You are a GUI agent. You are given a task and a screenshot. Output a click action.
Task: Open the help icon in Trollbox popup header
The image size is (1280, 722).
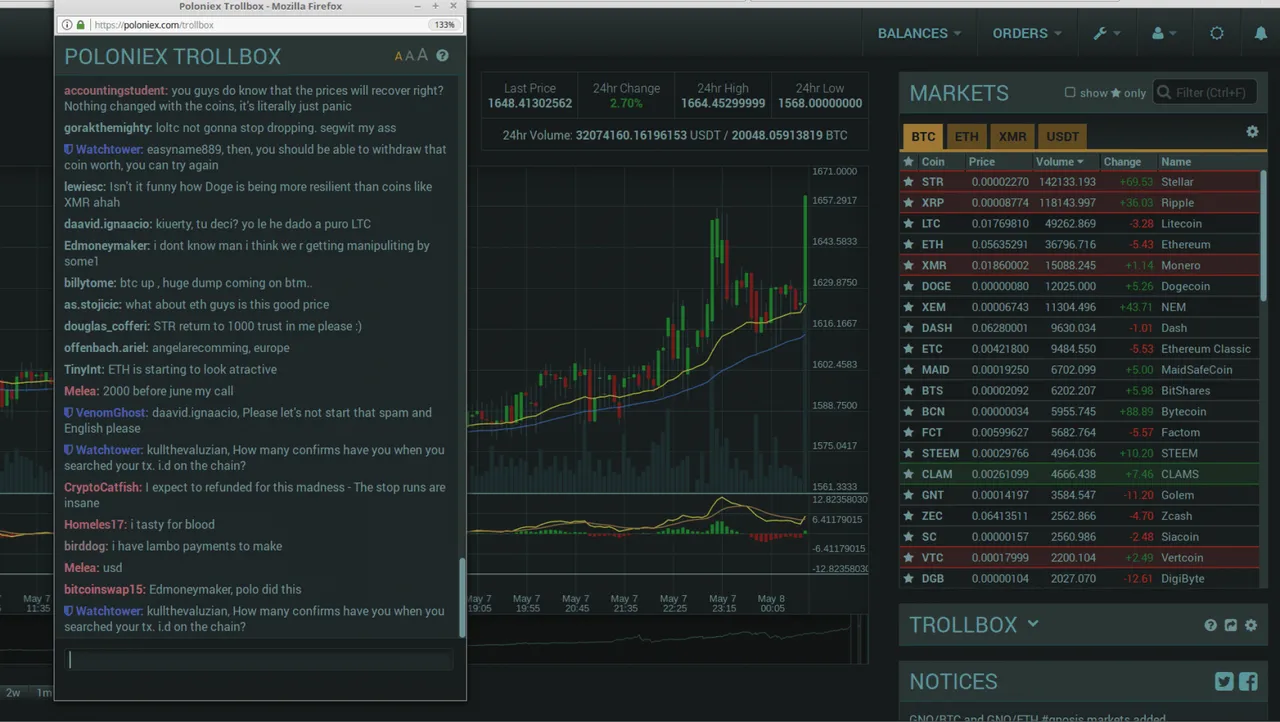tap(442, 56)
